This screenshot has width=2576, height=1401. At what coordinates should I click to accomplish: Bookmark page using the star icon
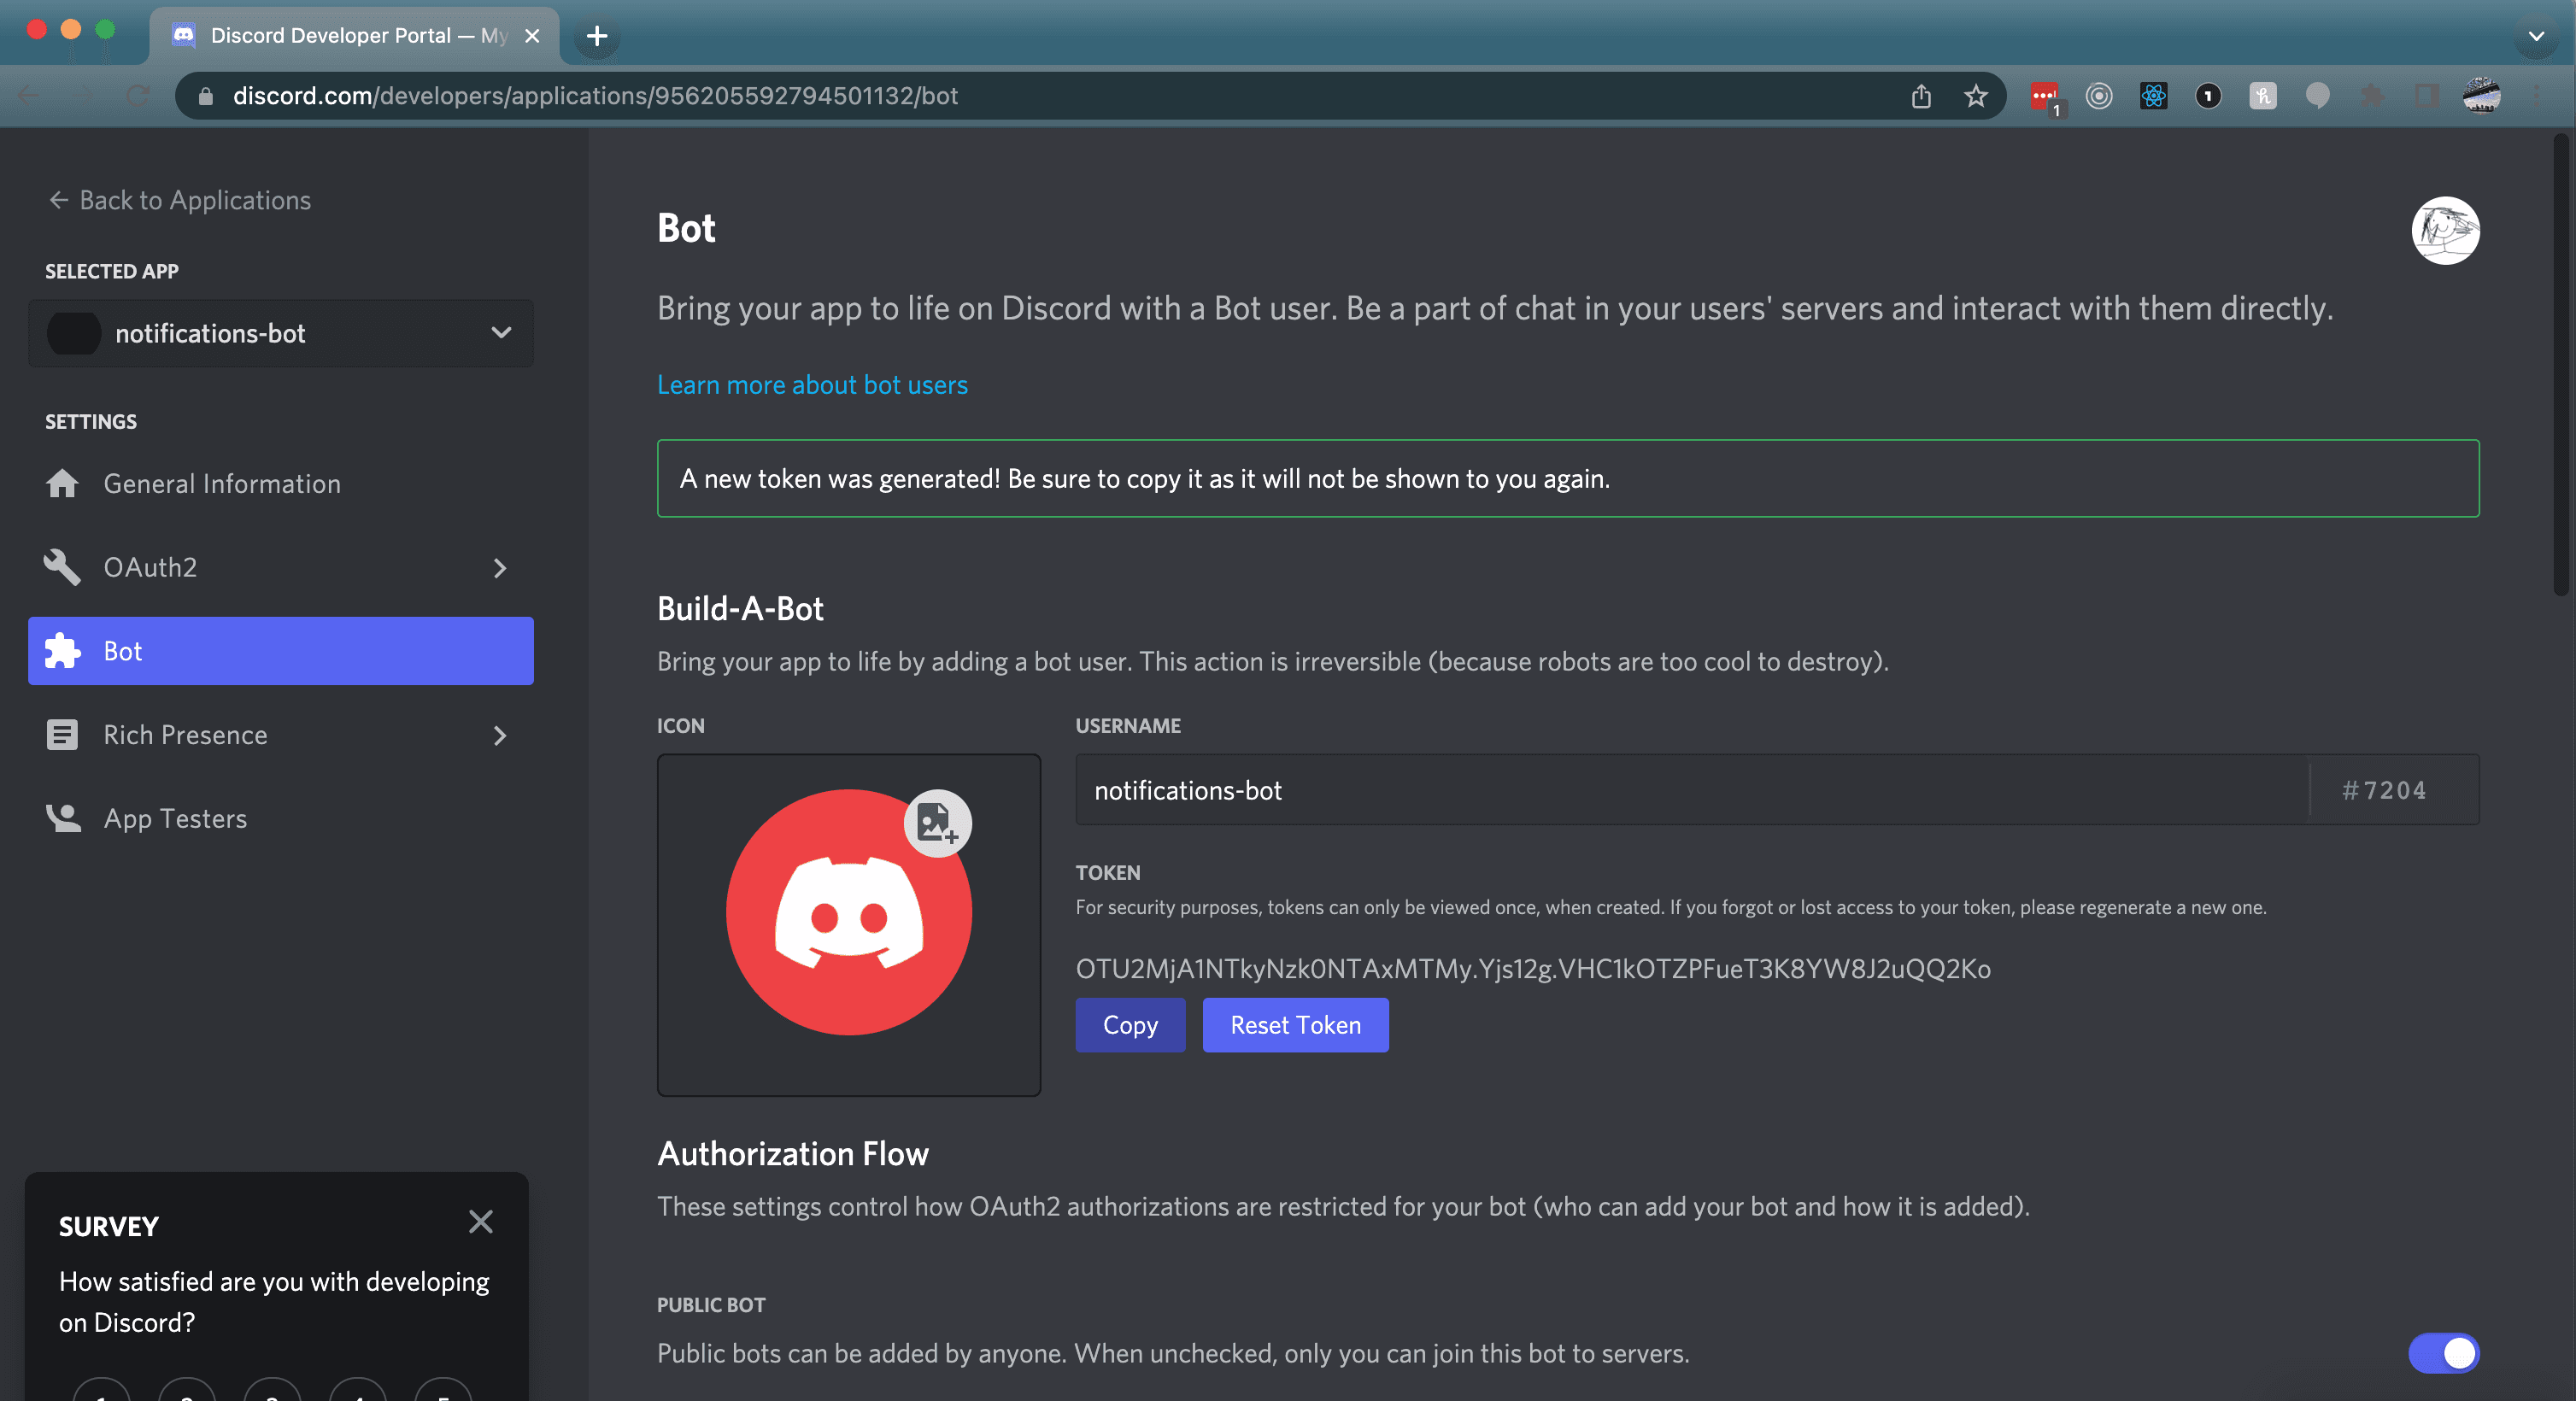[1975, 96]
